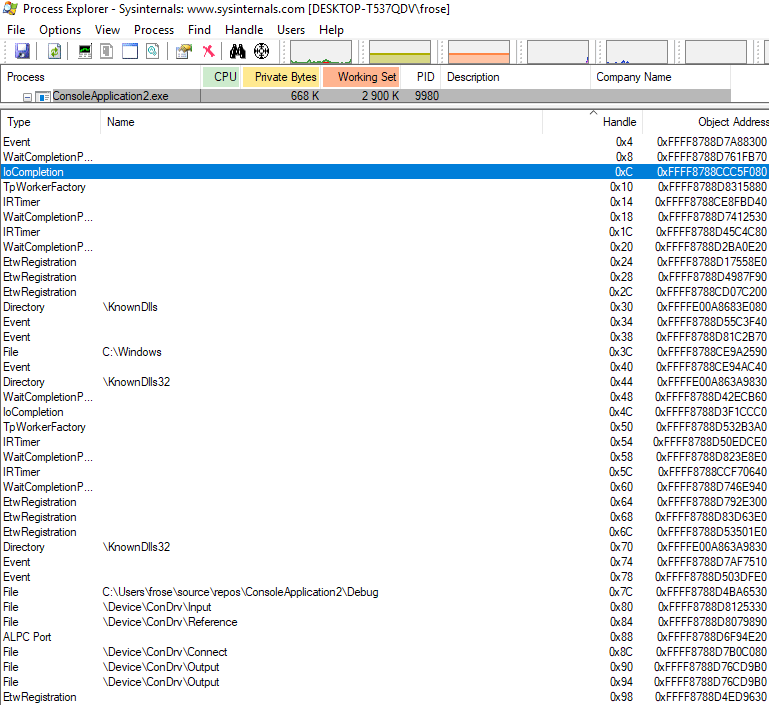Image resolution: width=769 pixels, height=705 pixels.
Task: Sort handles by the Name column header
Action: click(x=322, y=122)
